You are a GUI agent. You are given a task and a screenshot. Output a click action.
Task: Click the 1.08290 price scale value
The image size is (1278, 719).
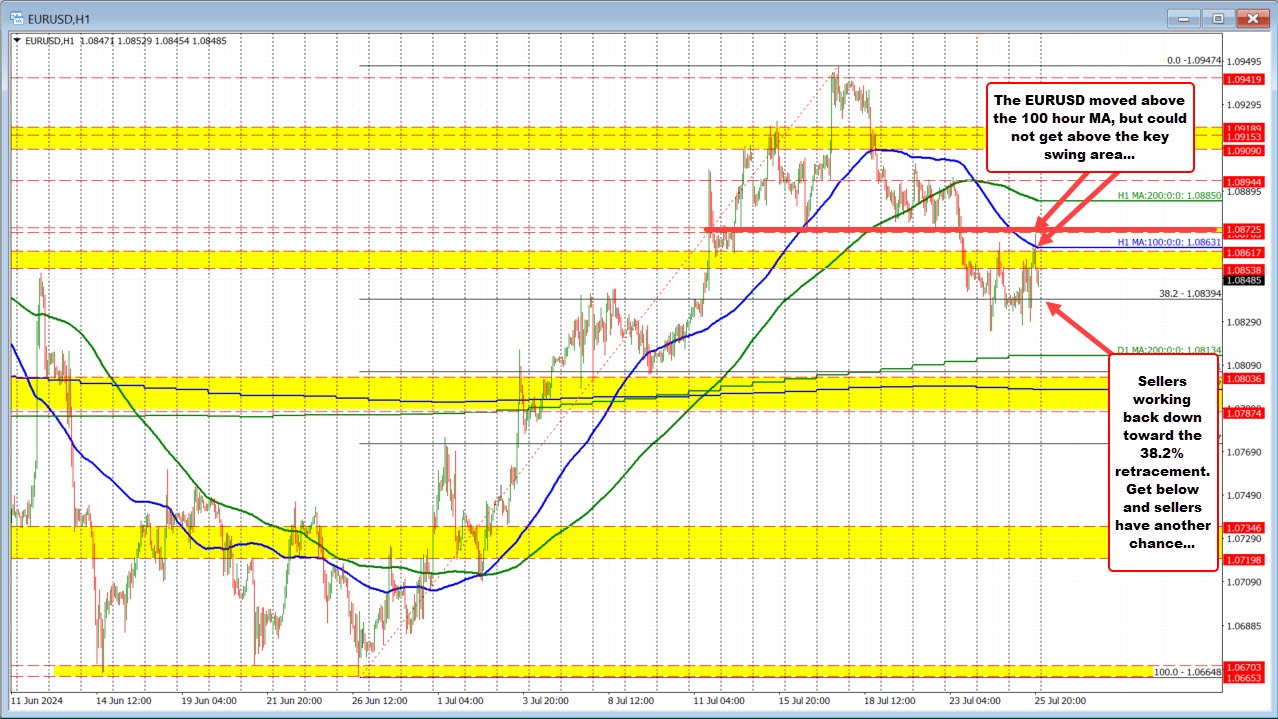1244,322
